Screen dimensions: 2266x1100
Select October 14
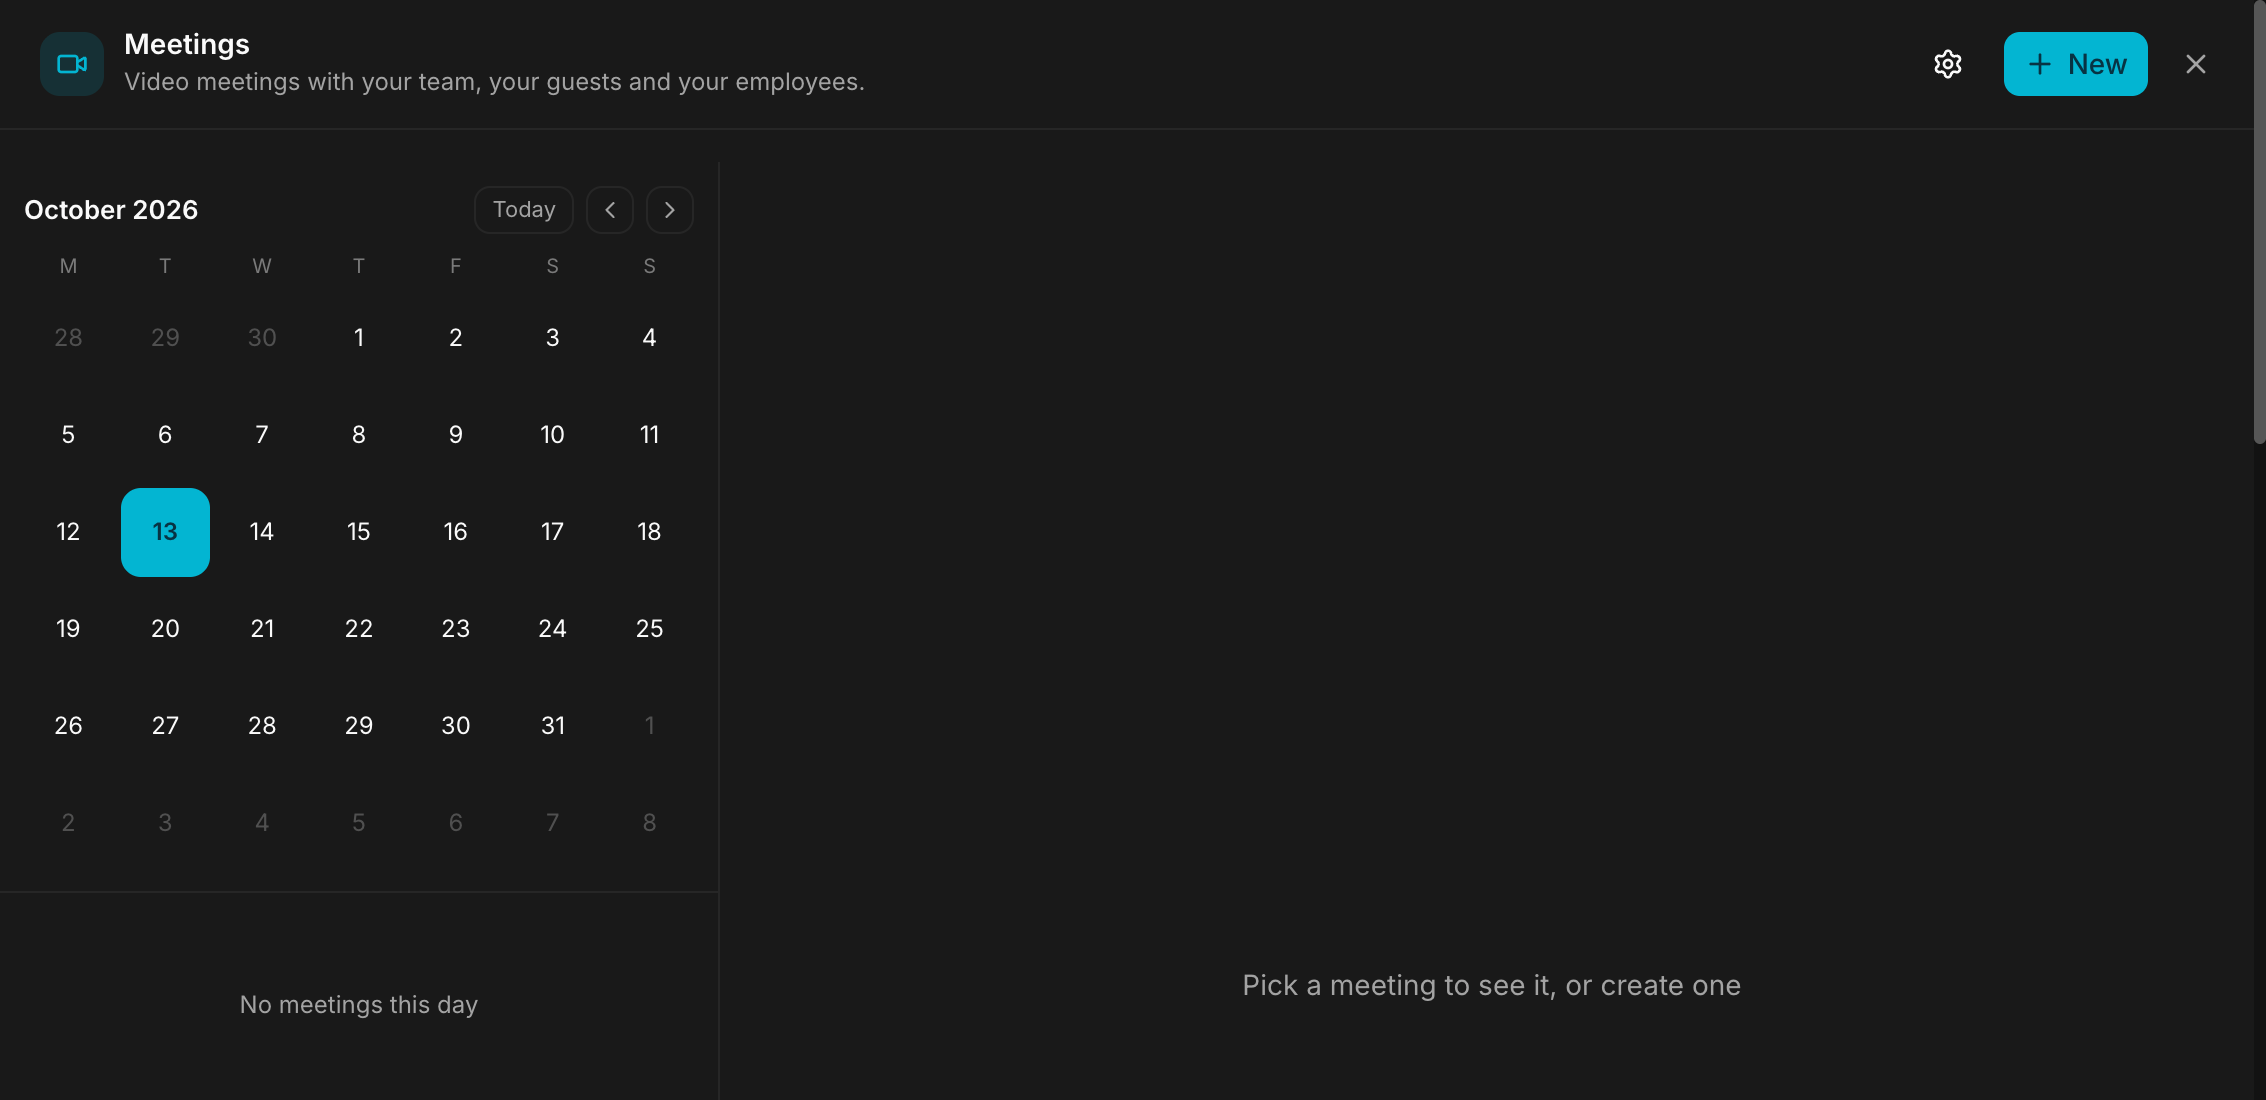pyautogui.click(x=262, y=532)
